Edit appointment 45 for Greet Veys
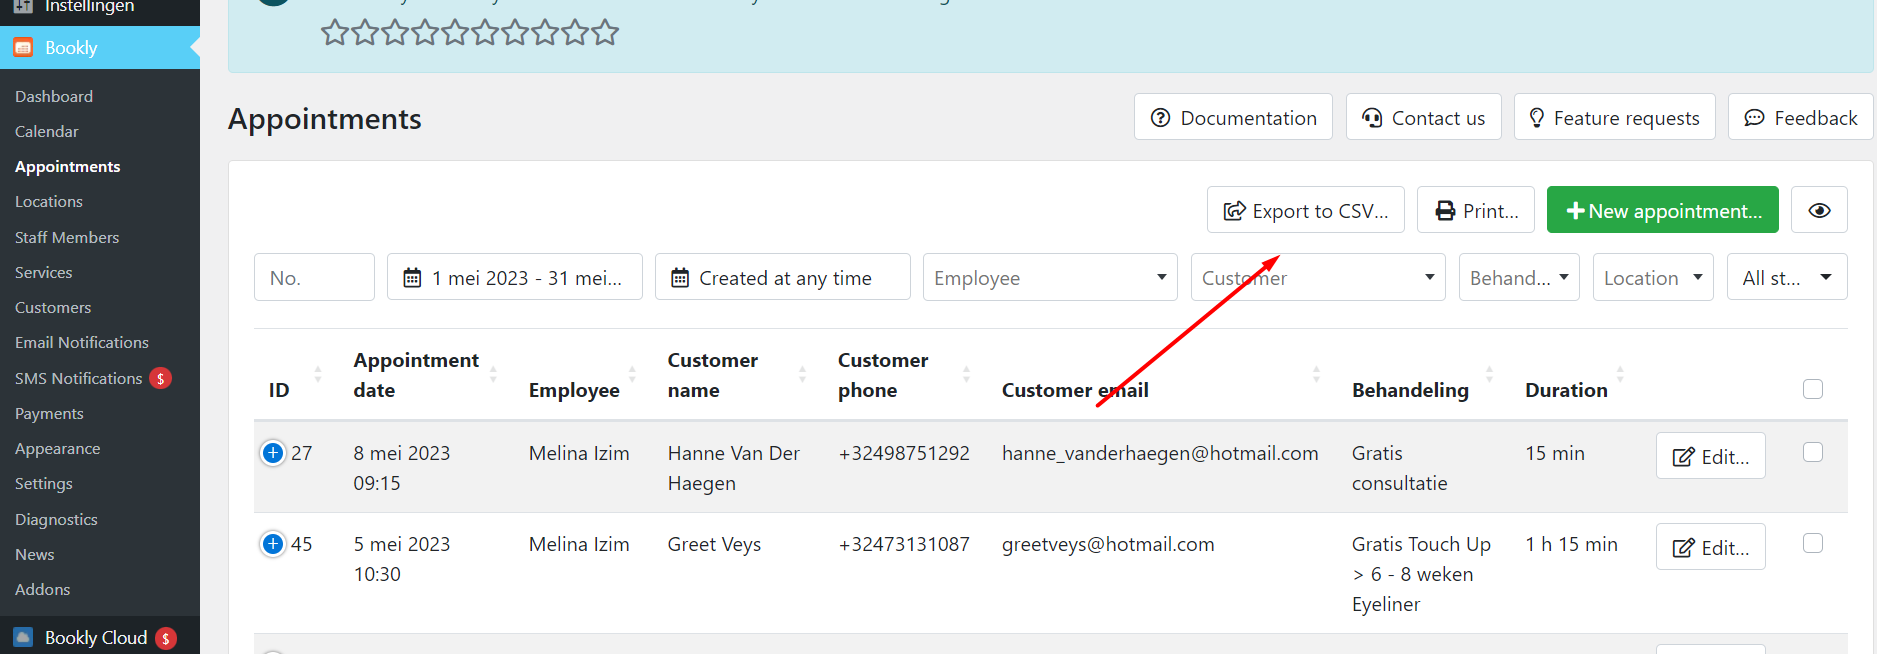 pos(1711,547)
